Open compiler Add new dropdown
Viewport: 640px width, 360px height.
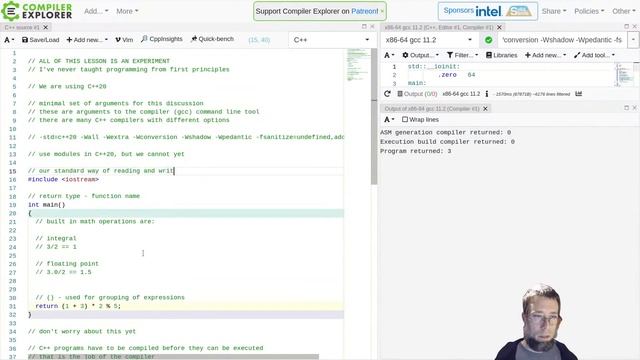pos(545,55)
